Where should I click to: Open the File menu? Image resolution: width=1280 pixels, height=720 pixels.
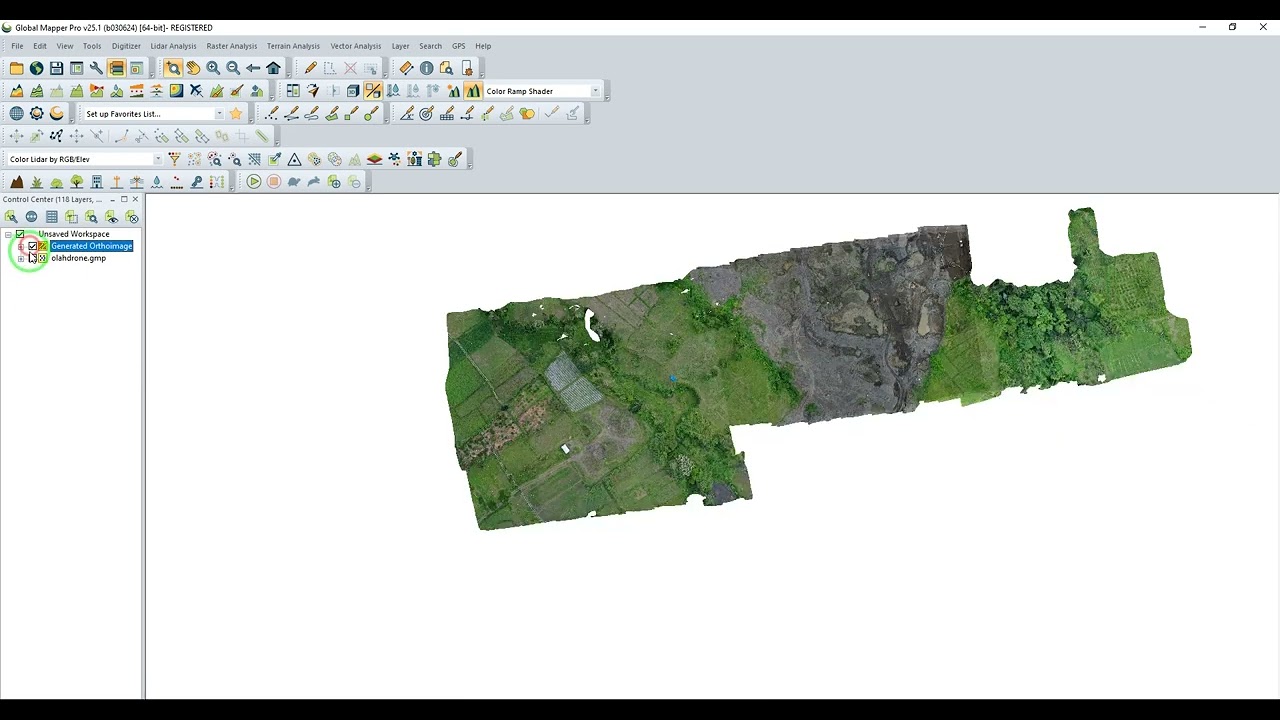[17, 46]
